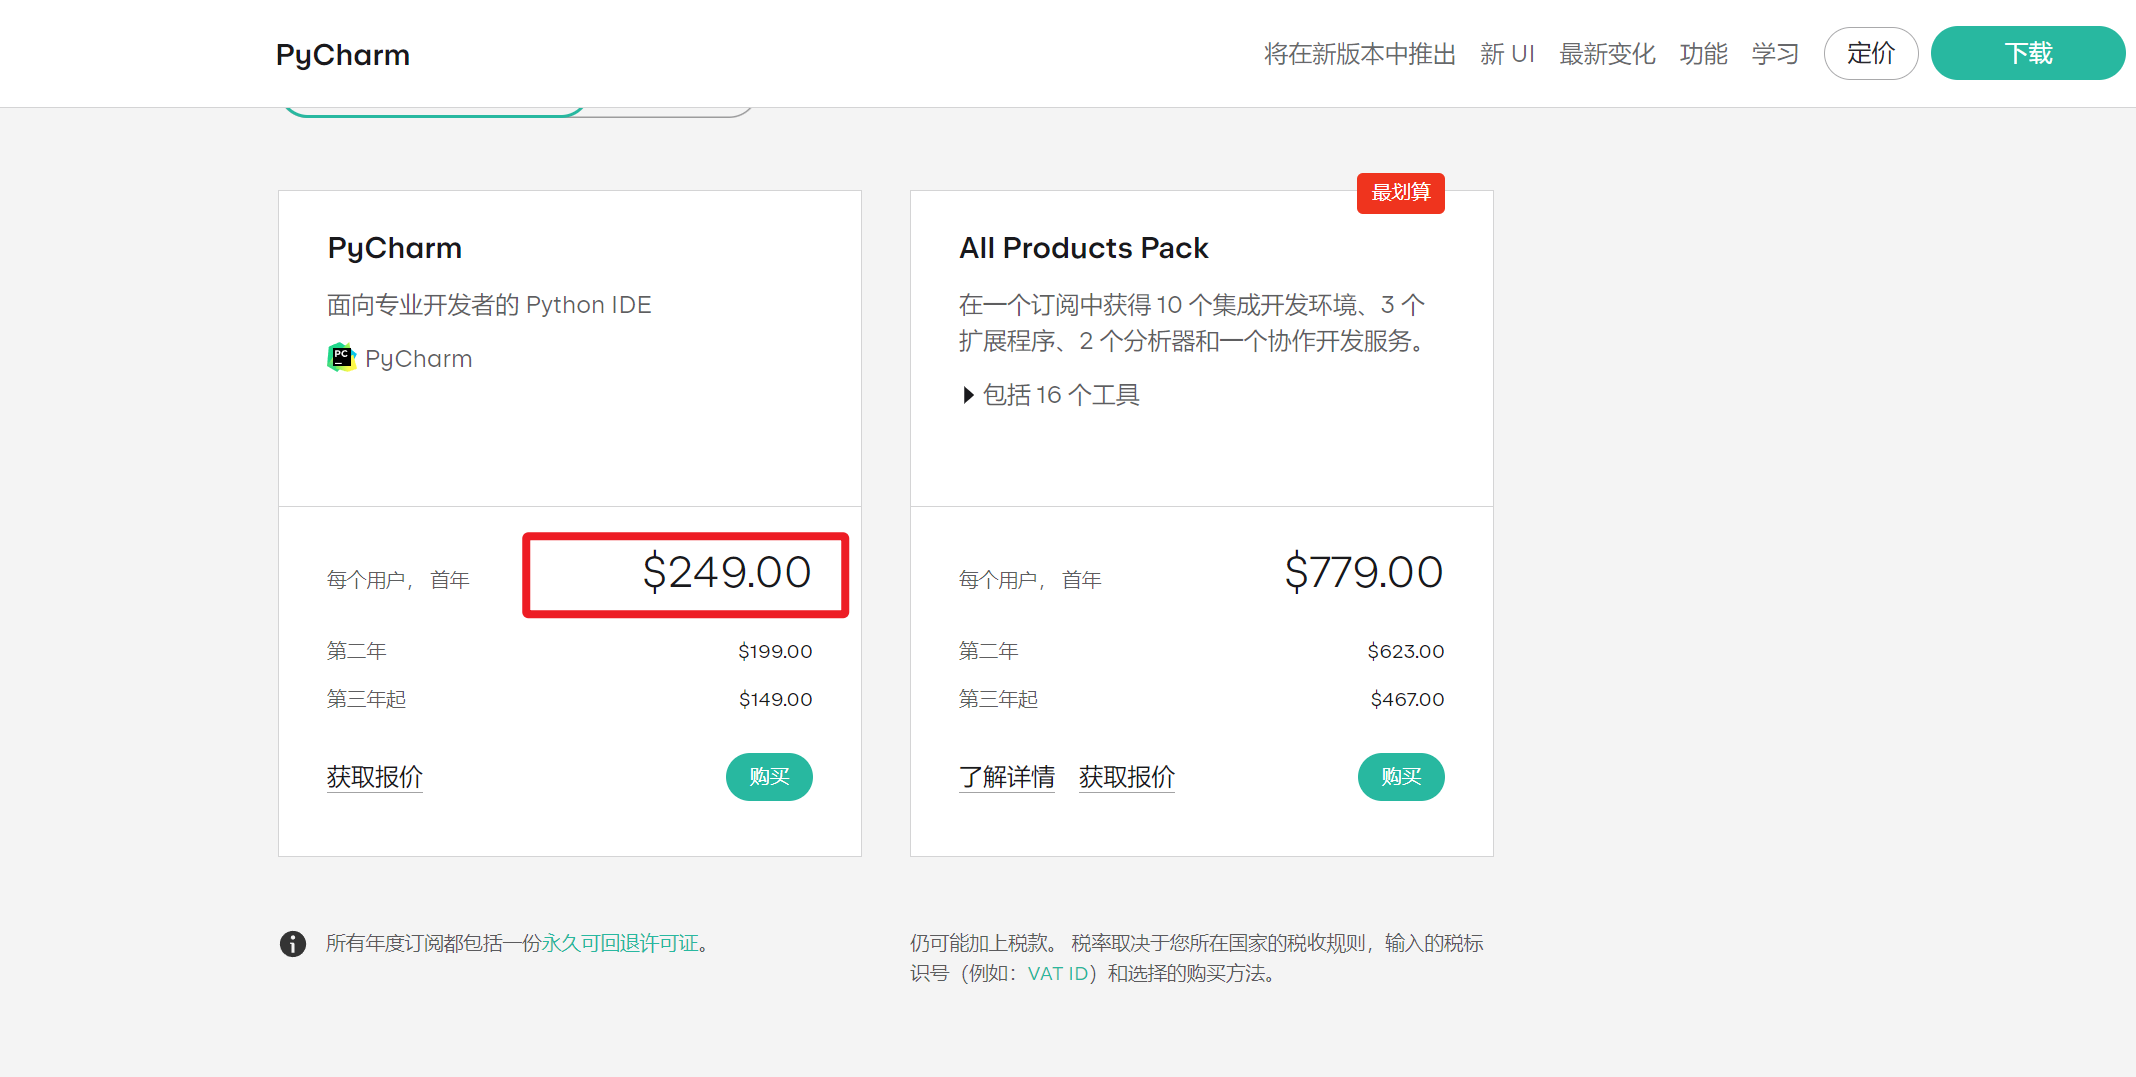Open the VAT ID link

(x=1058, y=973)
